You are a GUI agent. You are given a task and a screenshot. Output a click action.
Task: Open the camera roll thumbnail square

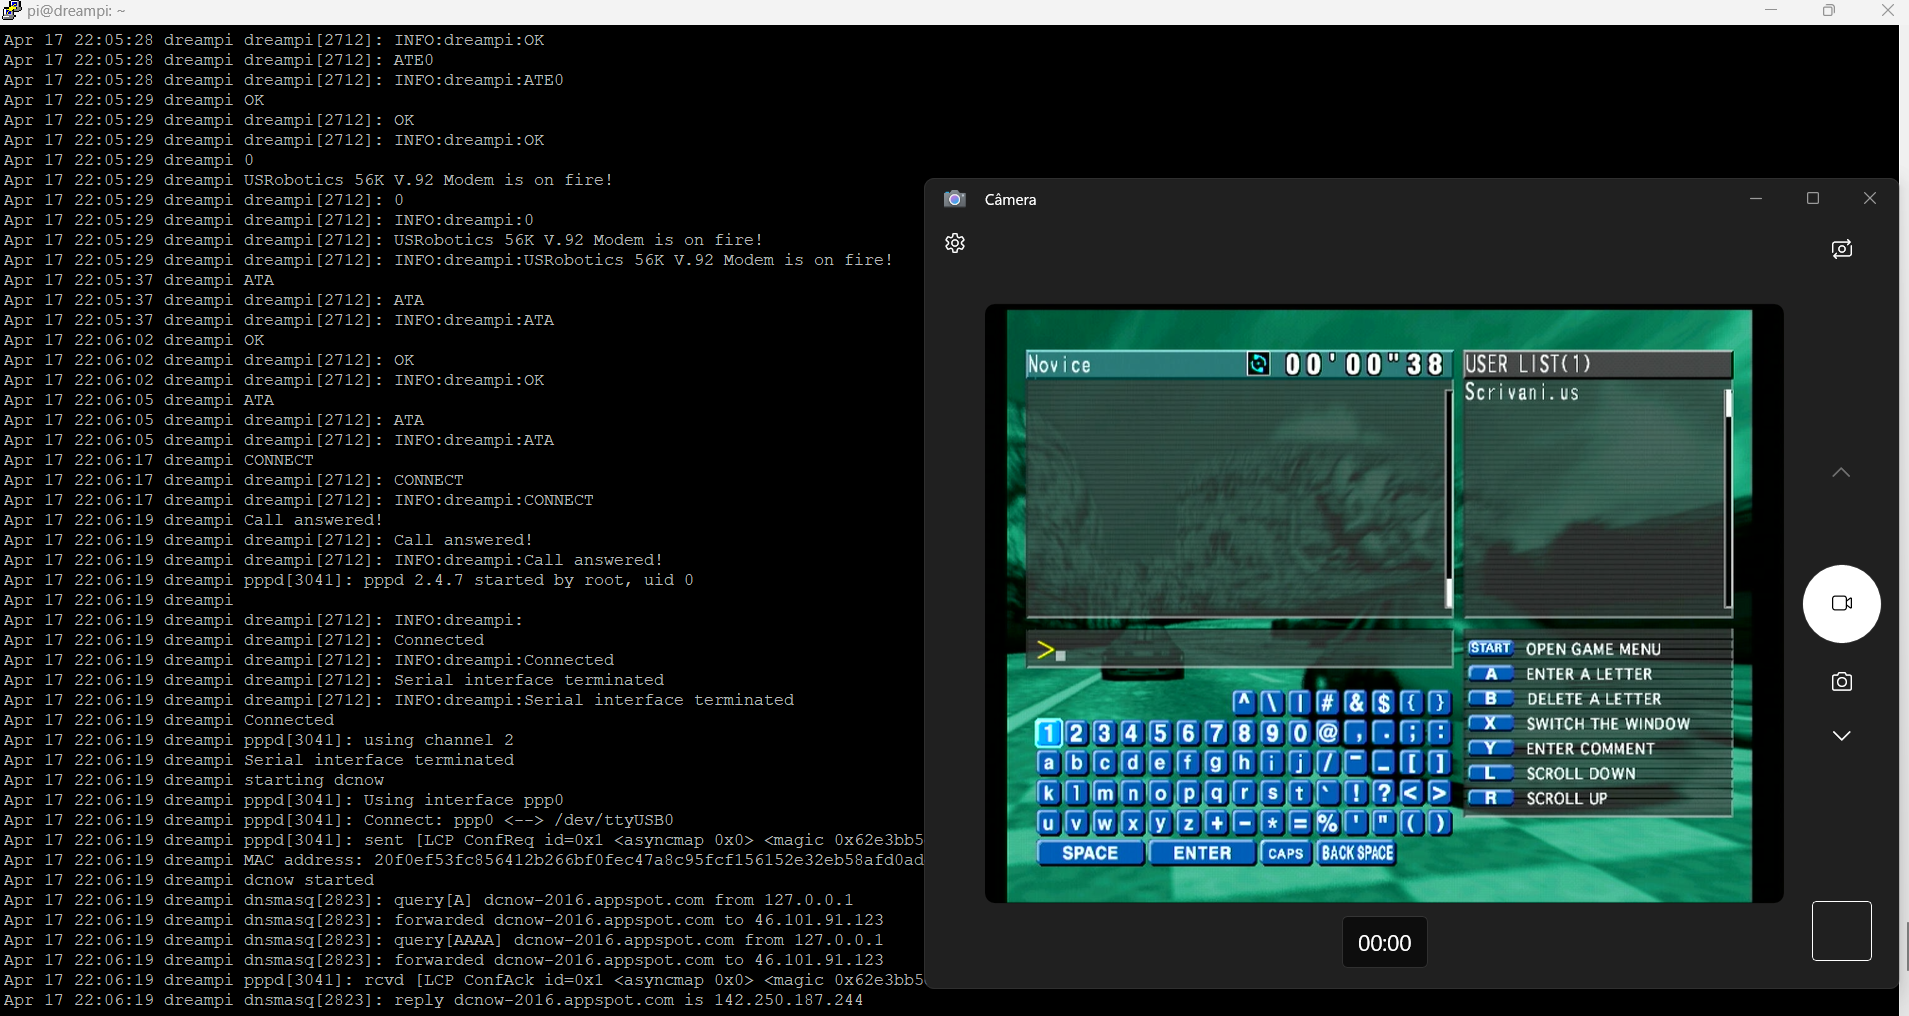pos(1842,931)
